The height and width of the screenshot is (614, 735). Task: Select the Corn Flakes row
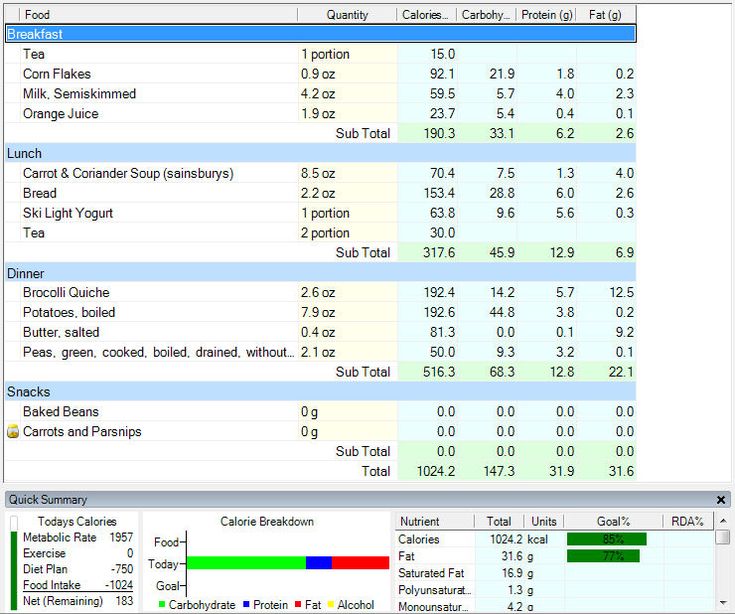(x=321, y=74)
